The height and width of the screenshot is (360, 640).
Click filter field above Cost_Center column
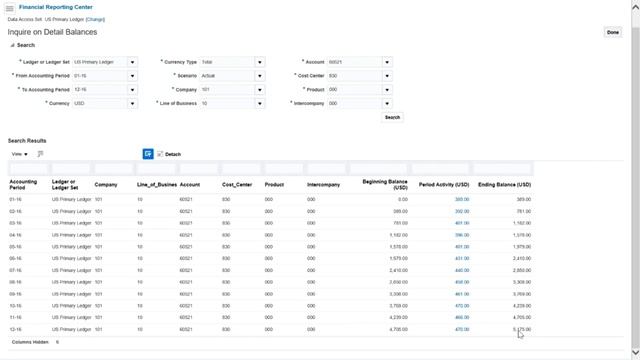pos(241,169)
